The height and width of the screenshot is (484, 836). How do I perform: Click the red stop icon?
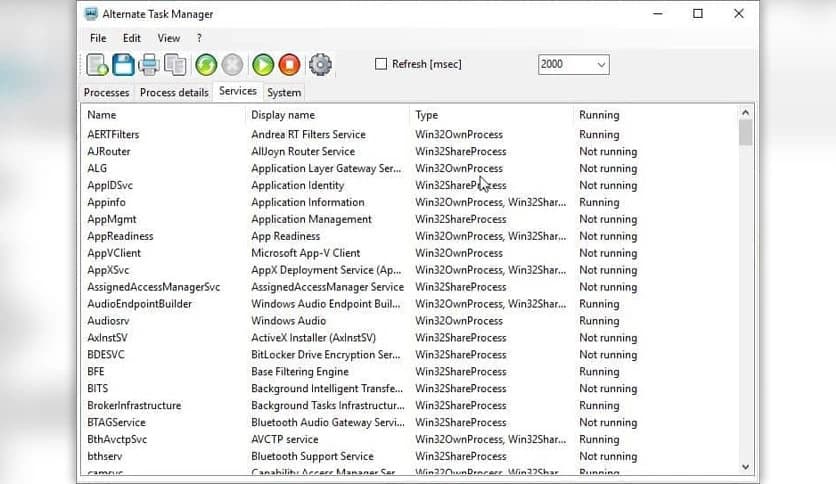click(x=290, y=64)
